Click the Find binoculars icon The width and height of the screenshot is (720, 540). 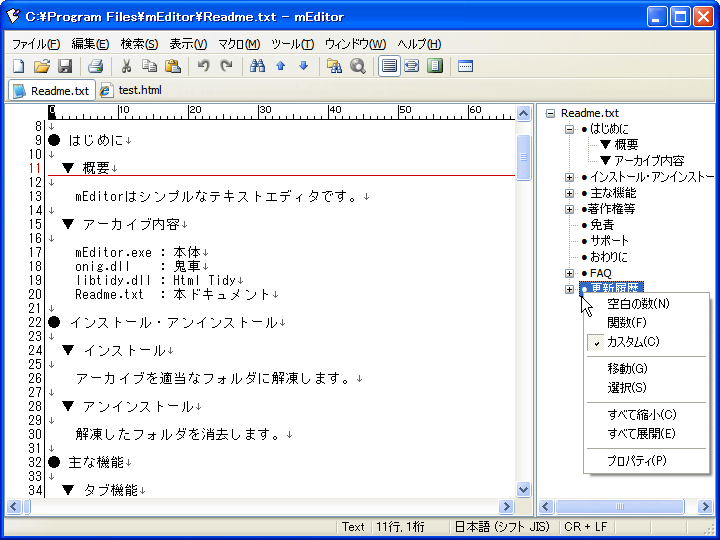click(x=257, y=66)
